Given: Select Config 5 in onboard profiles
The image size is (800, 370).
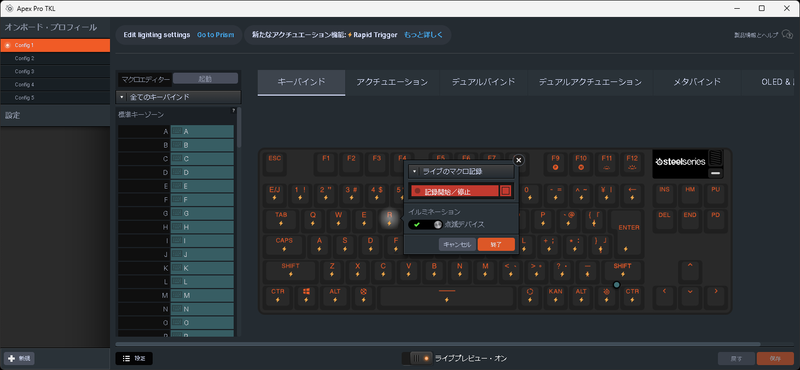Looking at the screenshot, I should point(55,97).
